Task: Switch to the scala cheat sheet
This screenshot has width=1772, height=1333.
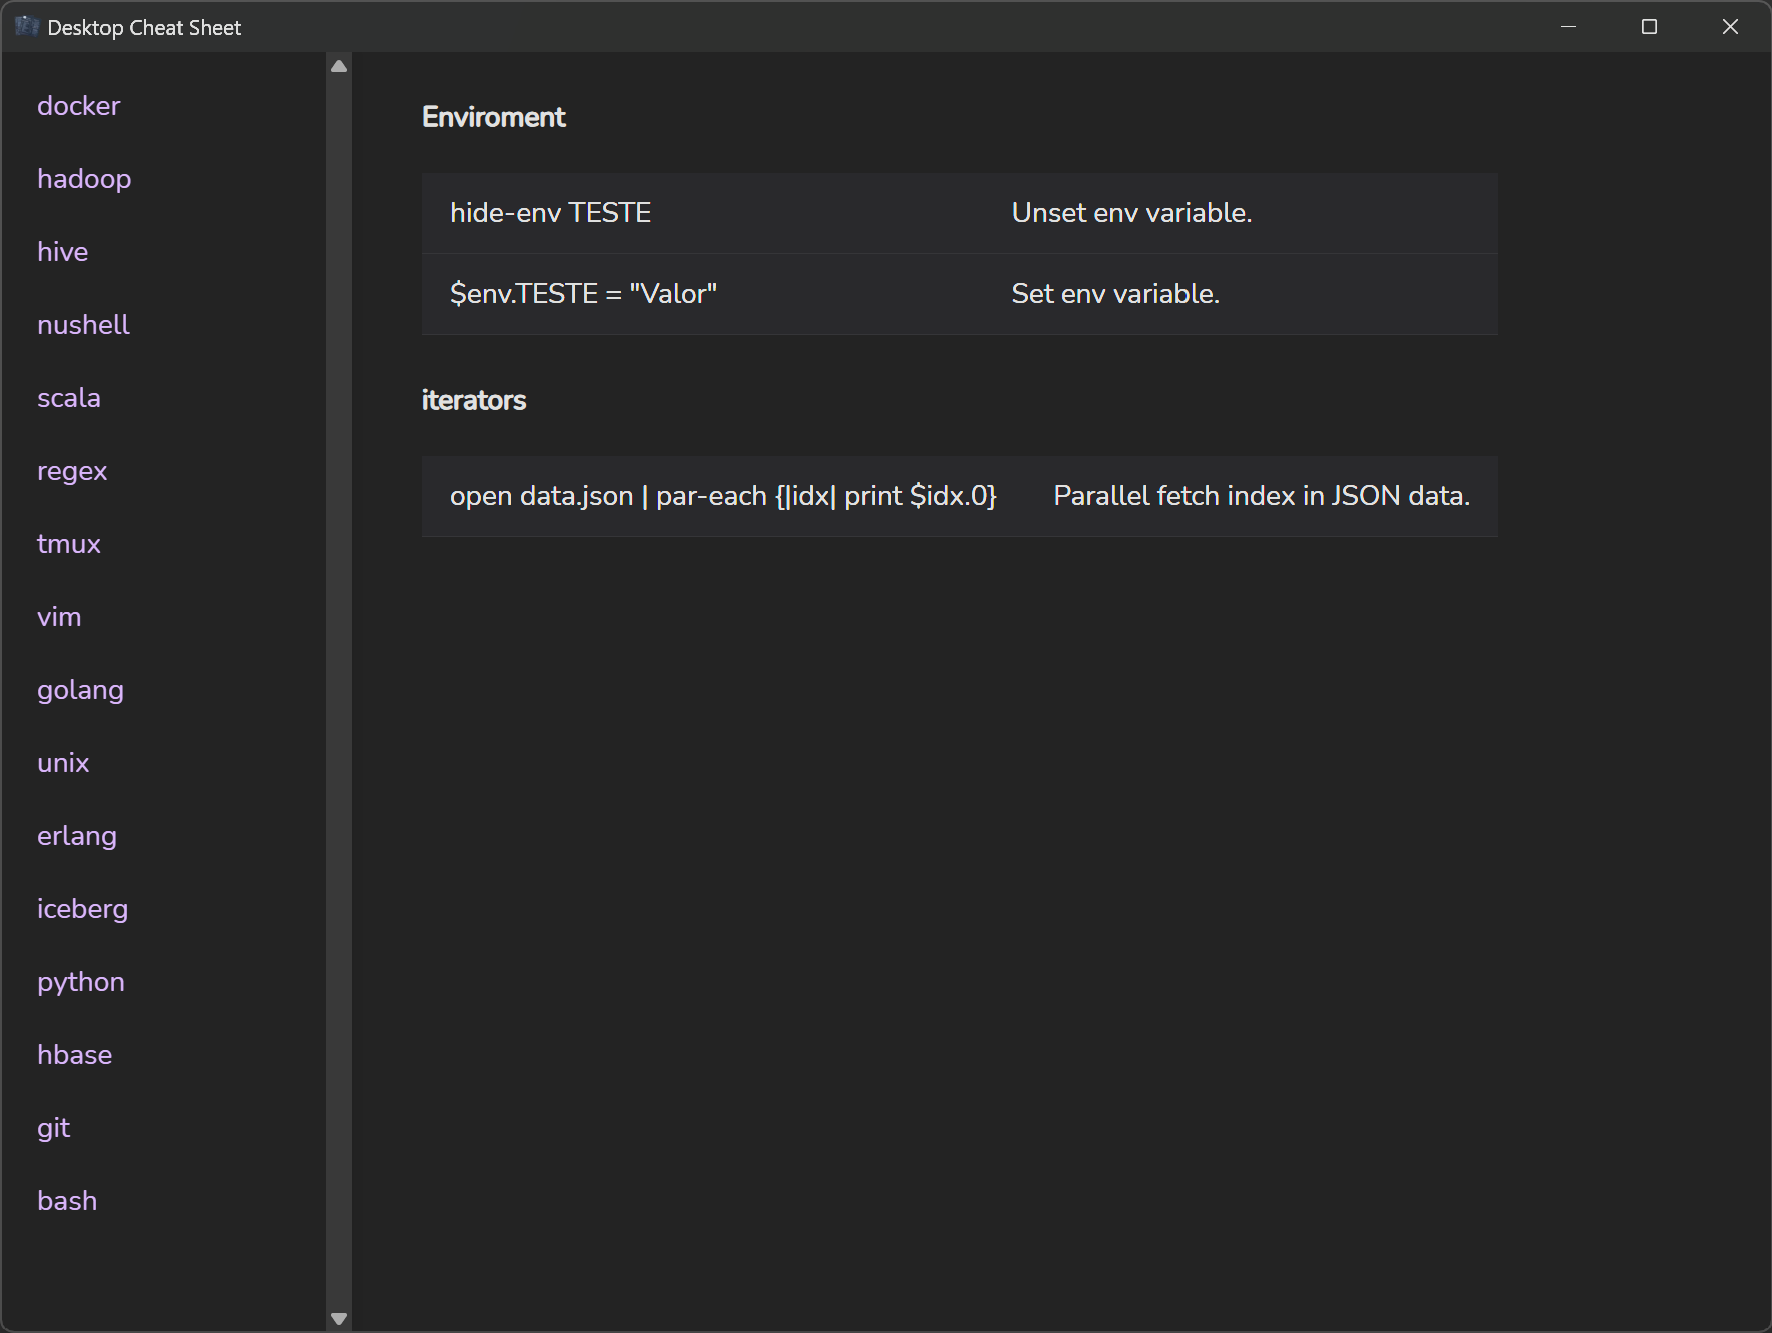Action: click(x=68, y=398)
